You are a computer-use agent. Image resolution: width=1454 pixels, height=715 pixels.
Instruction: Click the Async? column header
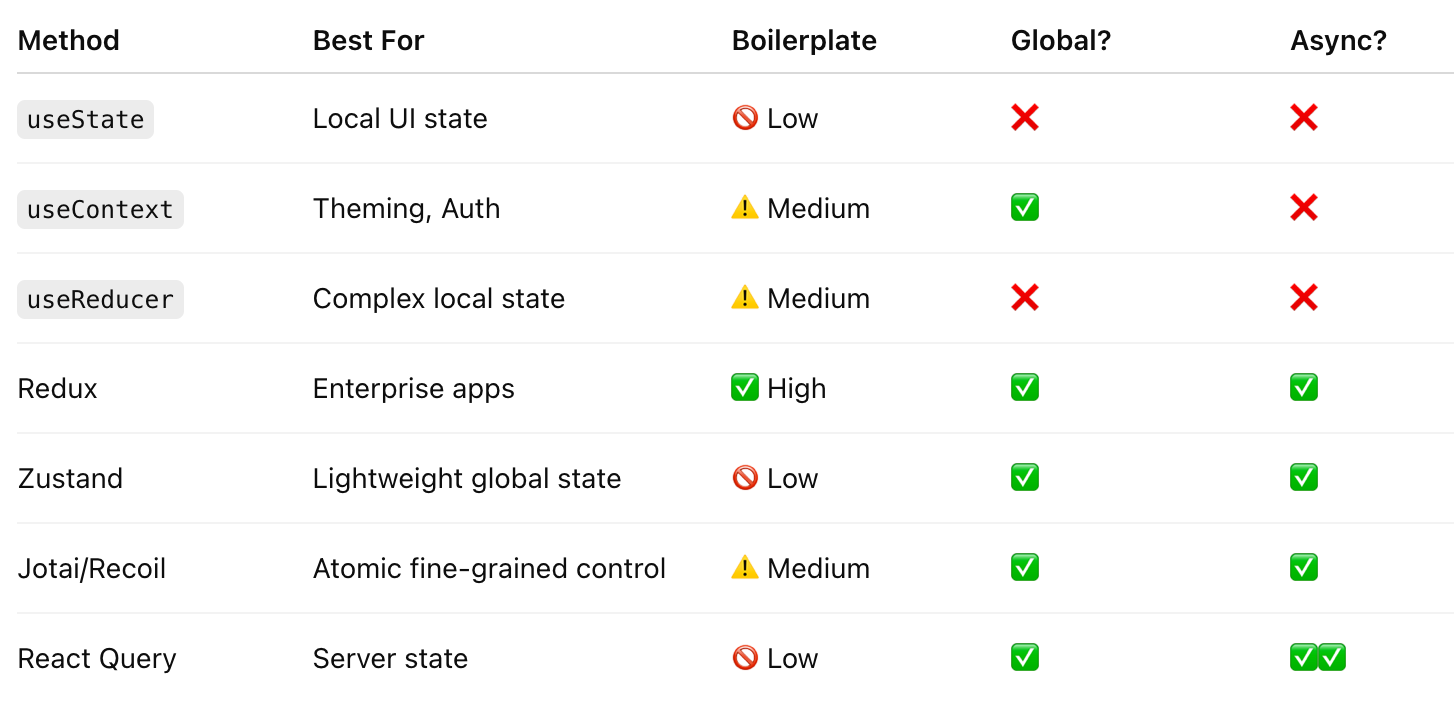(x=1339, y=40)
